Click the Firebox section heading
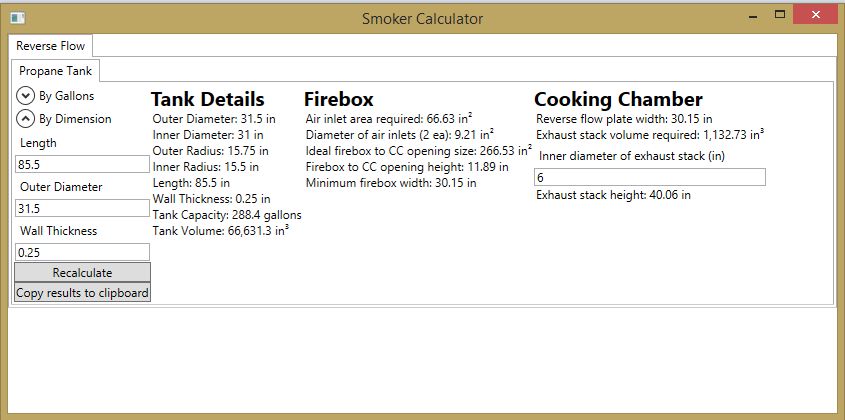This screenshot has width=845, height=420. (x=338, y=99)
